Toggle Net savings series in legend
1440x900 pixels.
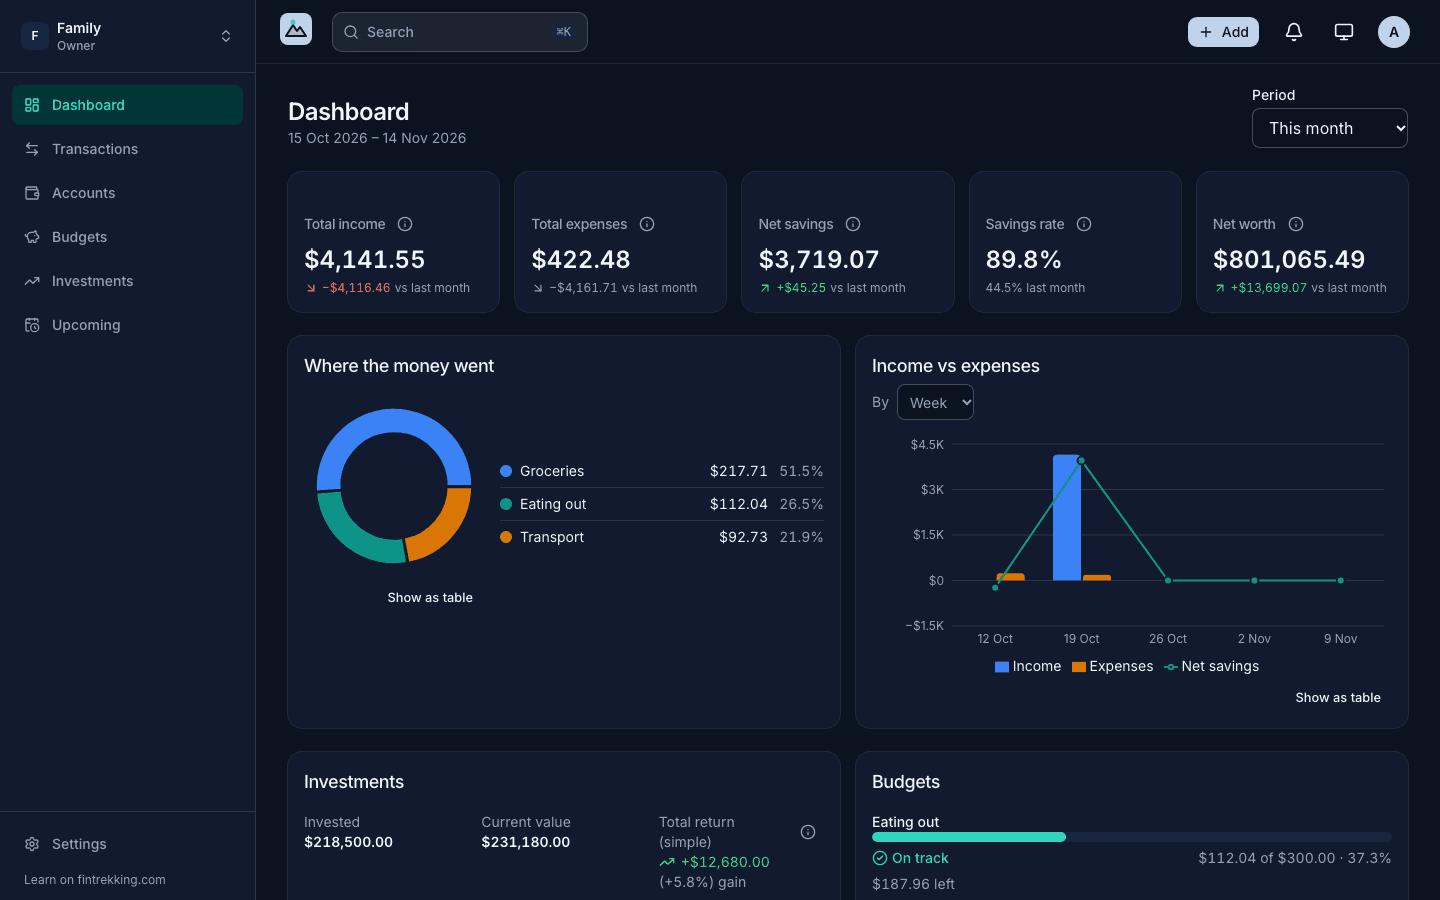click(x=1211, y=666)
